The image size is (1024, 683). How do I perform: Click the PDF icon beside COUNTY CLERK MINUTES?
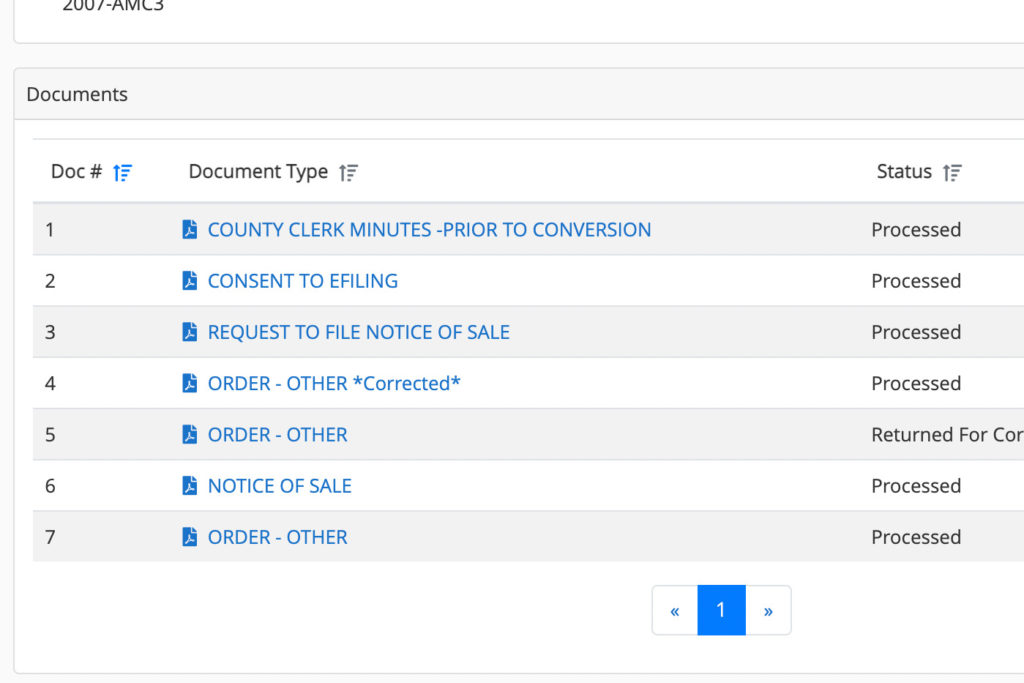[190, 230]
